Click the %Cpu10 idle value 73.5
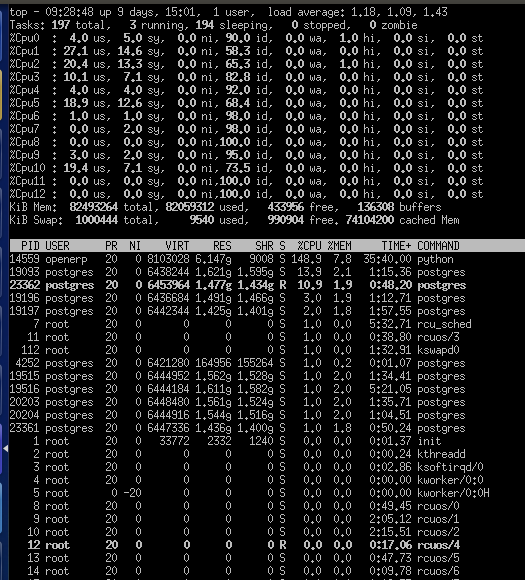This screenshot has height=580, width=525. click(238, 168)
